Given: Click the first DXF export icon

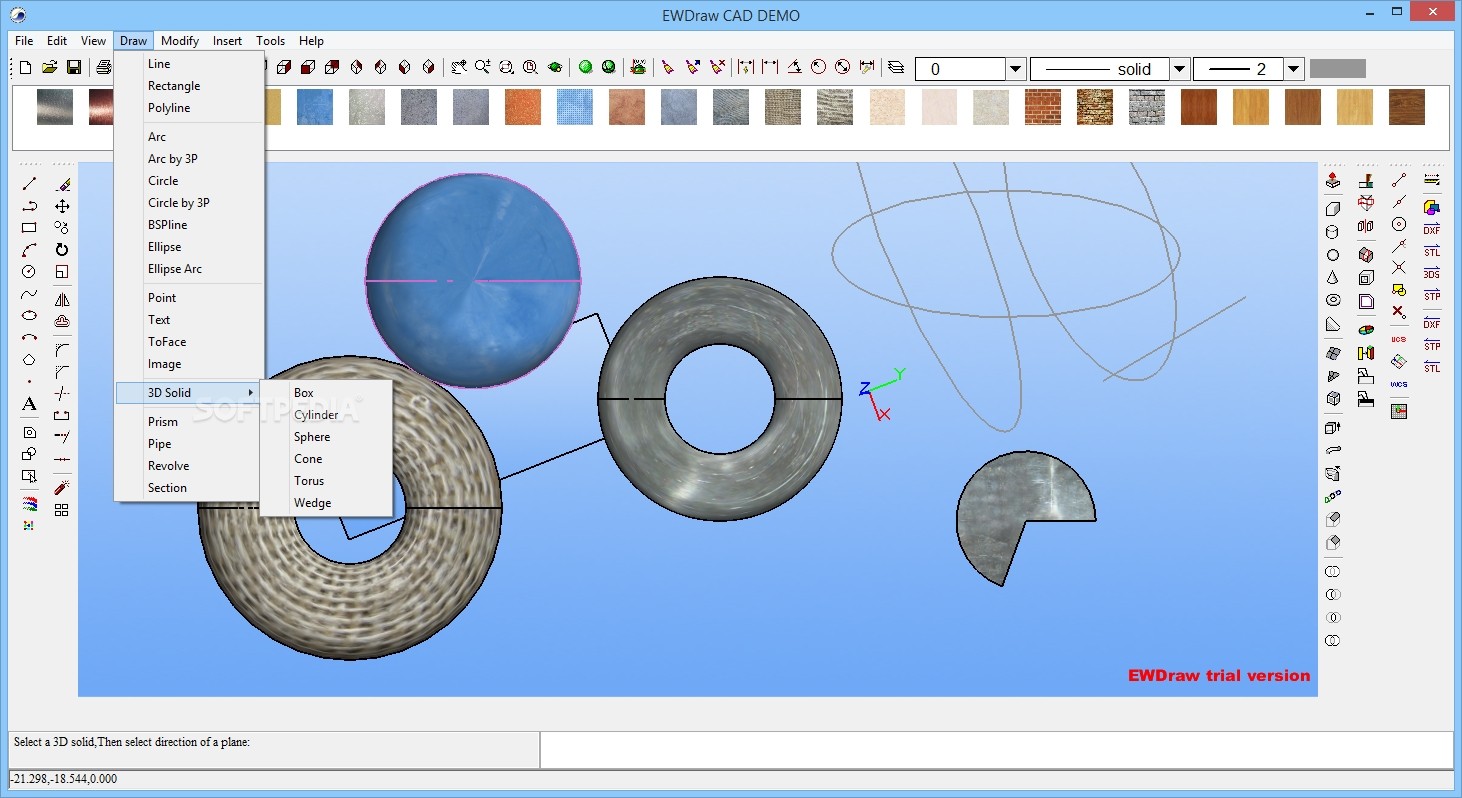Looking at the screenshot, I should coord(1432,228).
